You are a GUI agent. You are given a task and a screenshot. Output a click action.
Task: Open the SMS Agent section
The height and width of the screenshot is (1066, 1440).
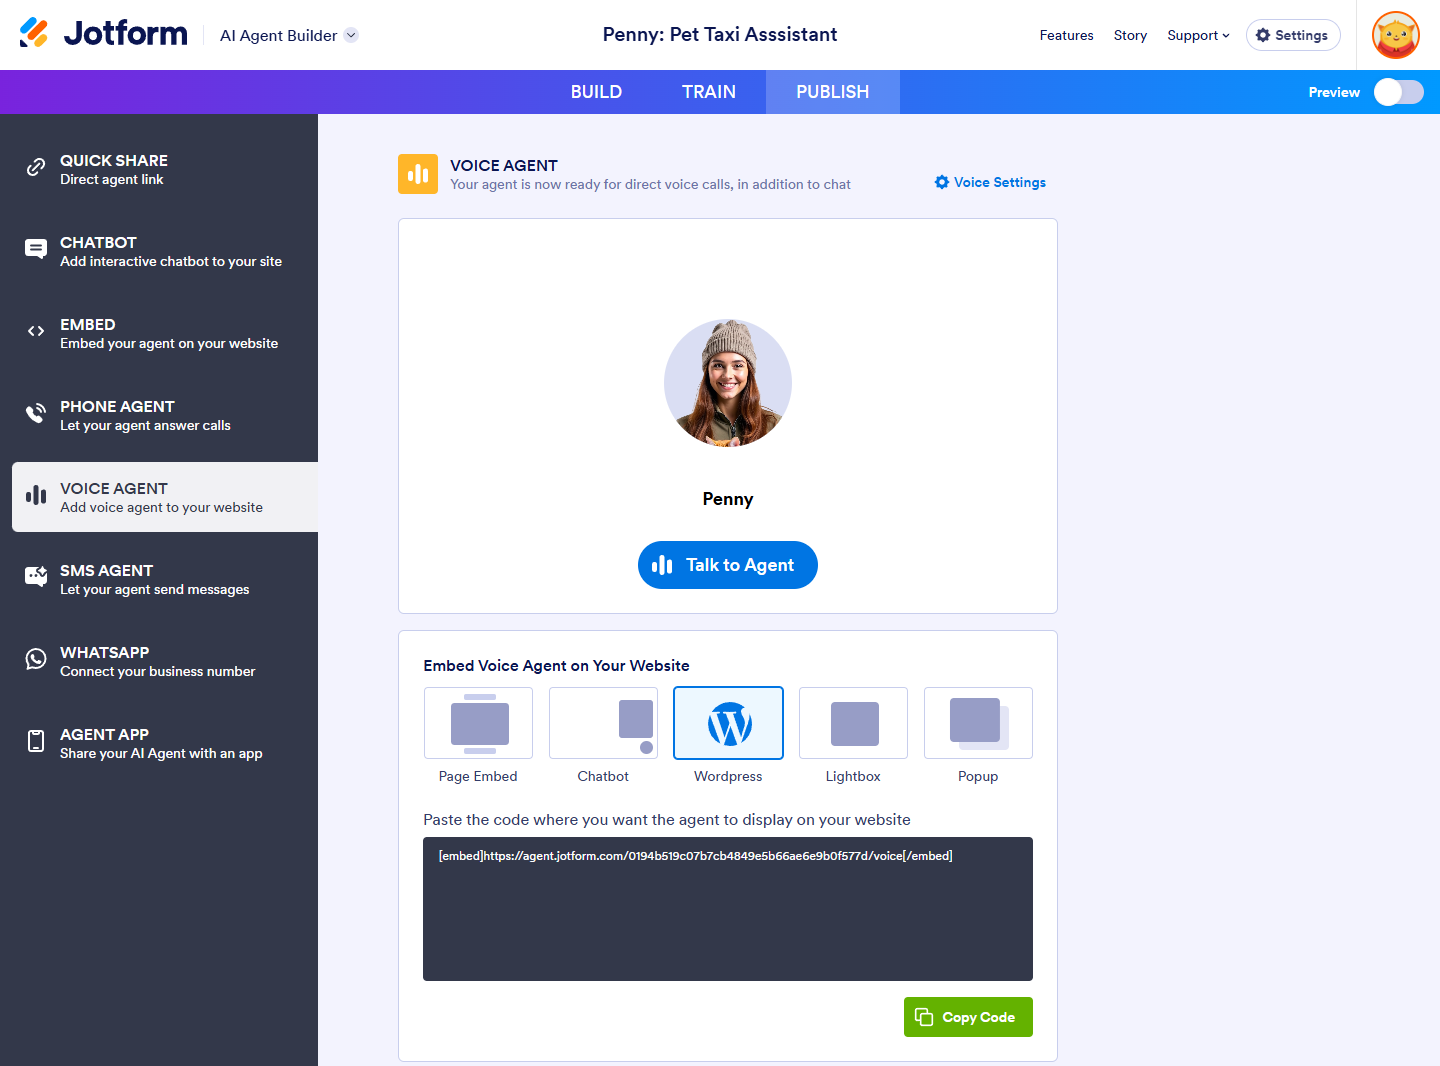[165, 579]
